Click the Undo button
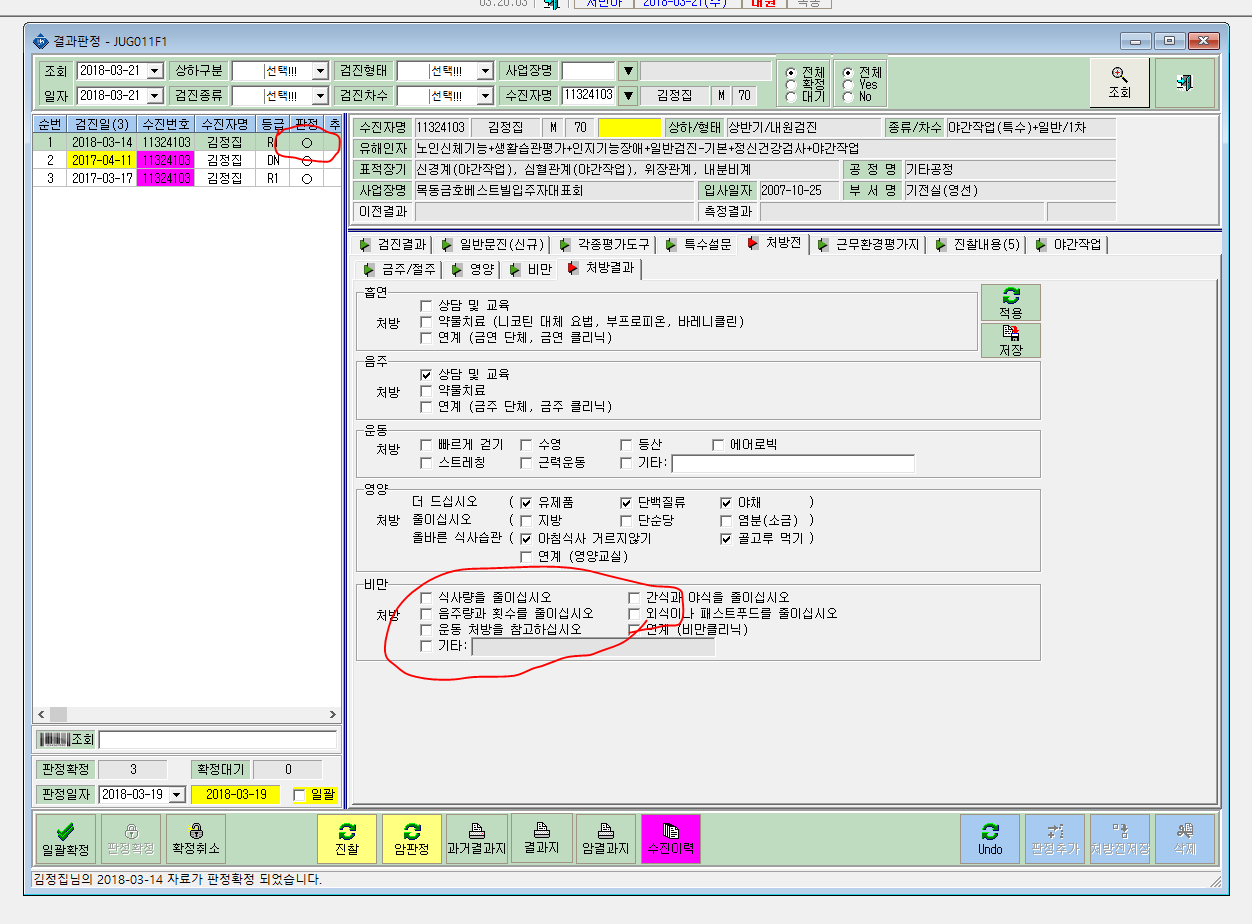The width and height of the screenshot is (1252, 924). click(990, 839)
